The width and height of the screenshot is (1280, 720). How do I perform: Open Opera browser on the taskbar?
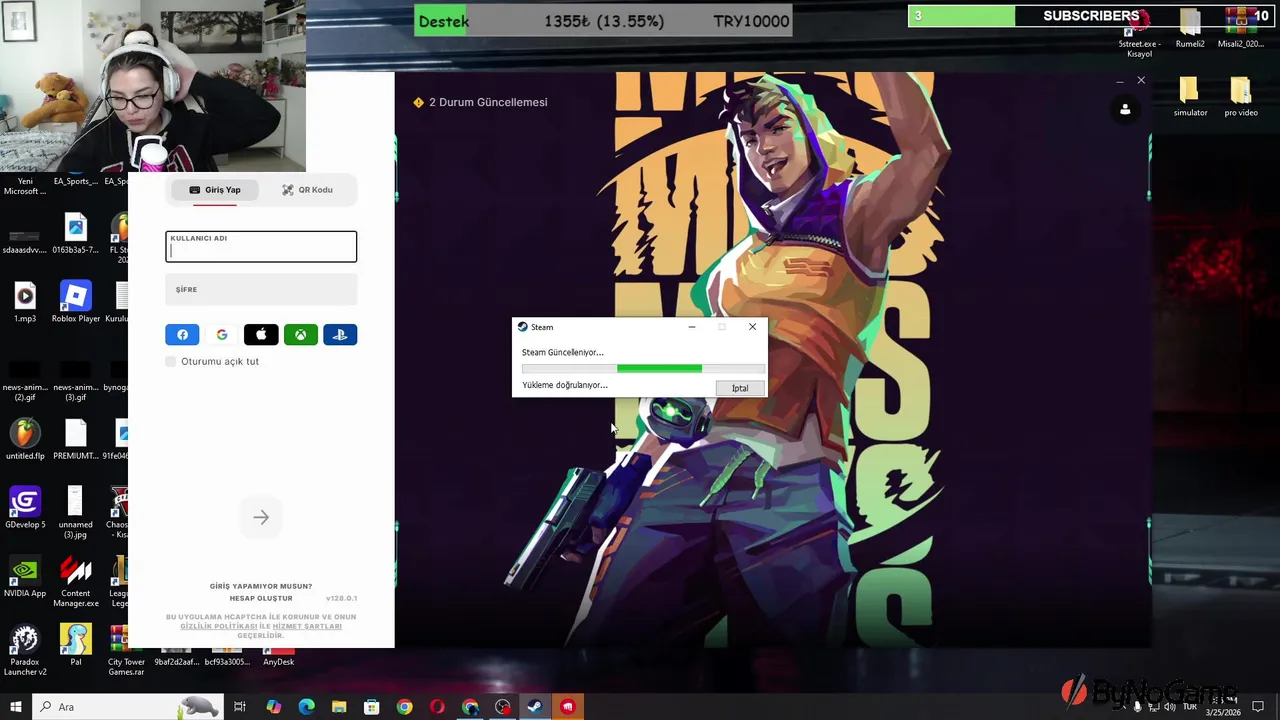click(x=437, y=707)
